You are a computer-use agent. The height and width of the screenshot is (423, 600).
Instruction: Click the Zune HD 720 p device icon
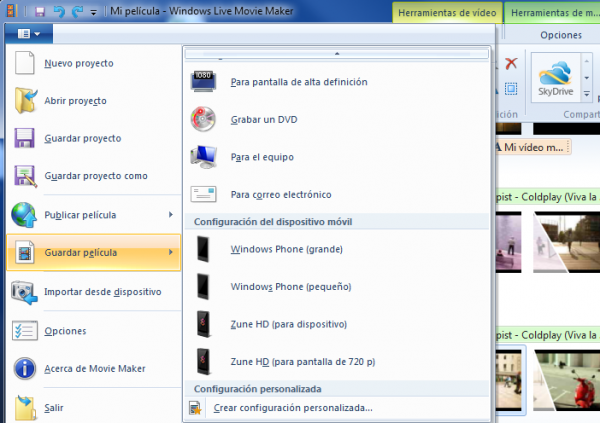203,361
